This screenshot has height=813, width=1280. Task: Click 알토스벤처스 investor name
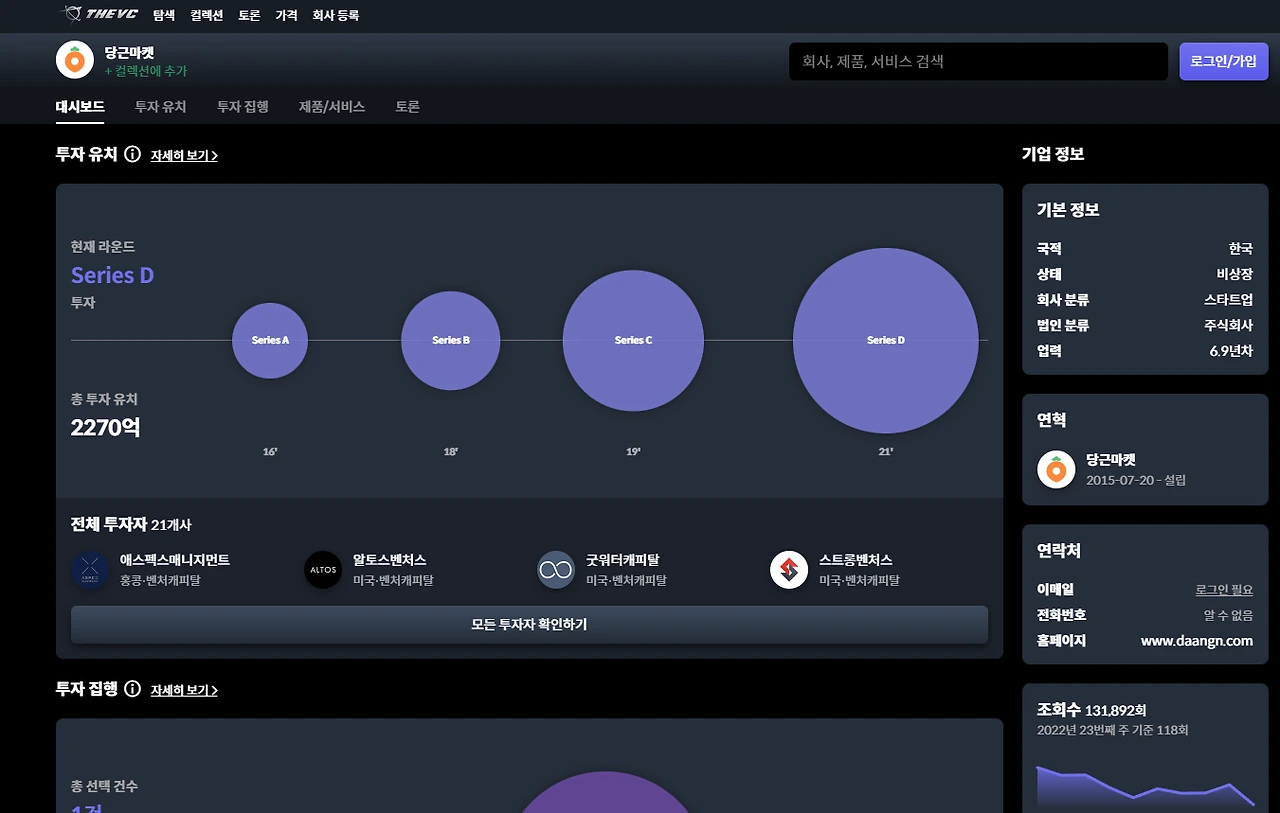(x=390, y=560)
